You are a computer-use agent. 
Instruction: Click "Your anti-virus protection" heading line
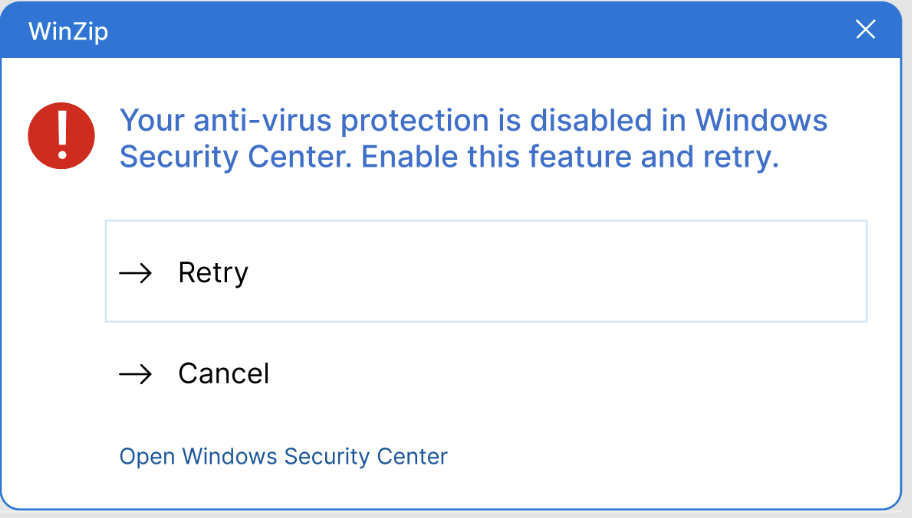(304, 121)
